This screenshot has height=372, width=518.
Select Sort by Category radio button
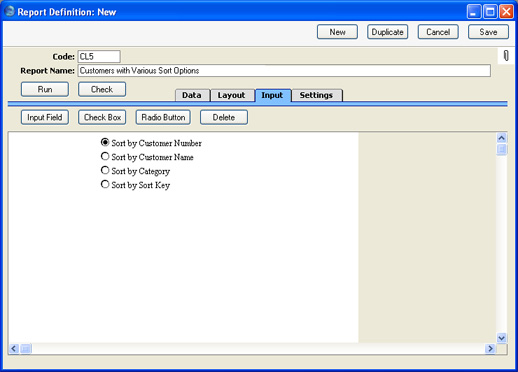[x=105, y=170]
